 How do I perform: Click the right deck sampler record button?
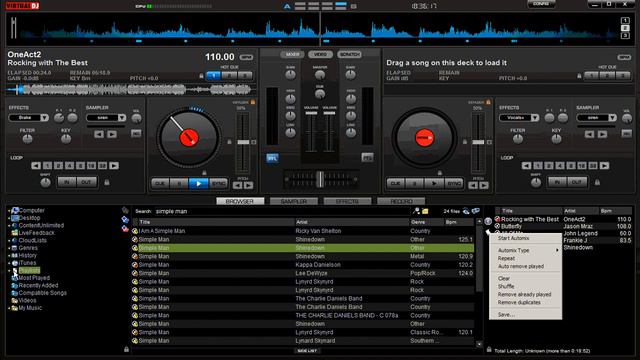click(x=627, y=134)
